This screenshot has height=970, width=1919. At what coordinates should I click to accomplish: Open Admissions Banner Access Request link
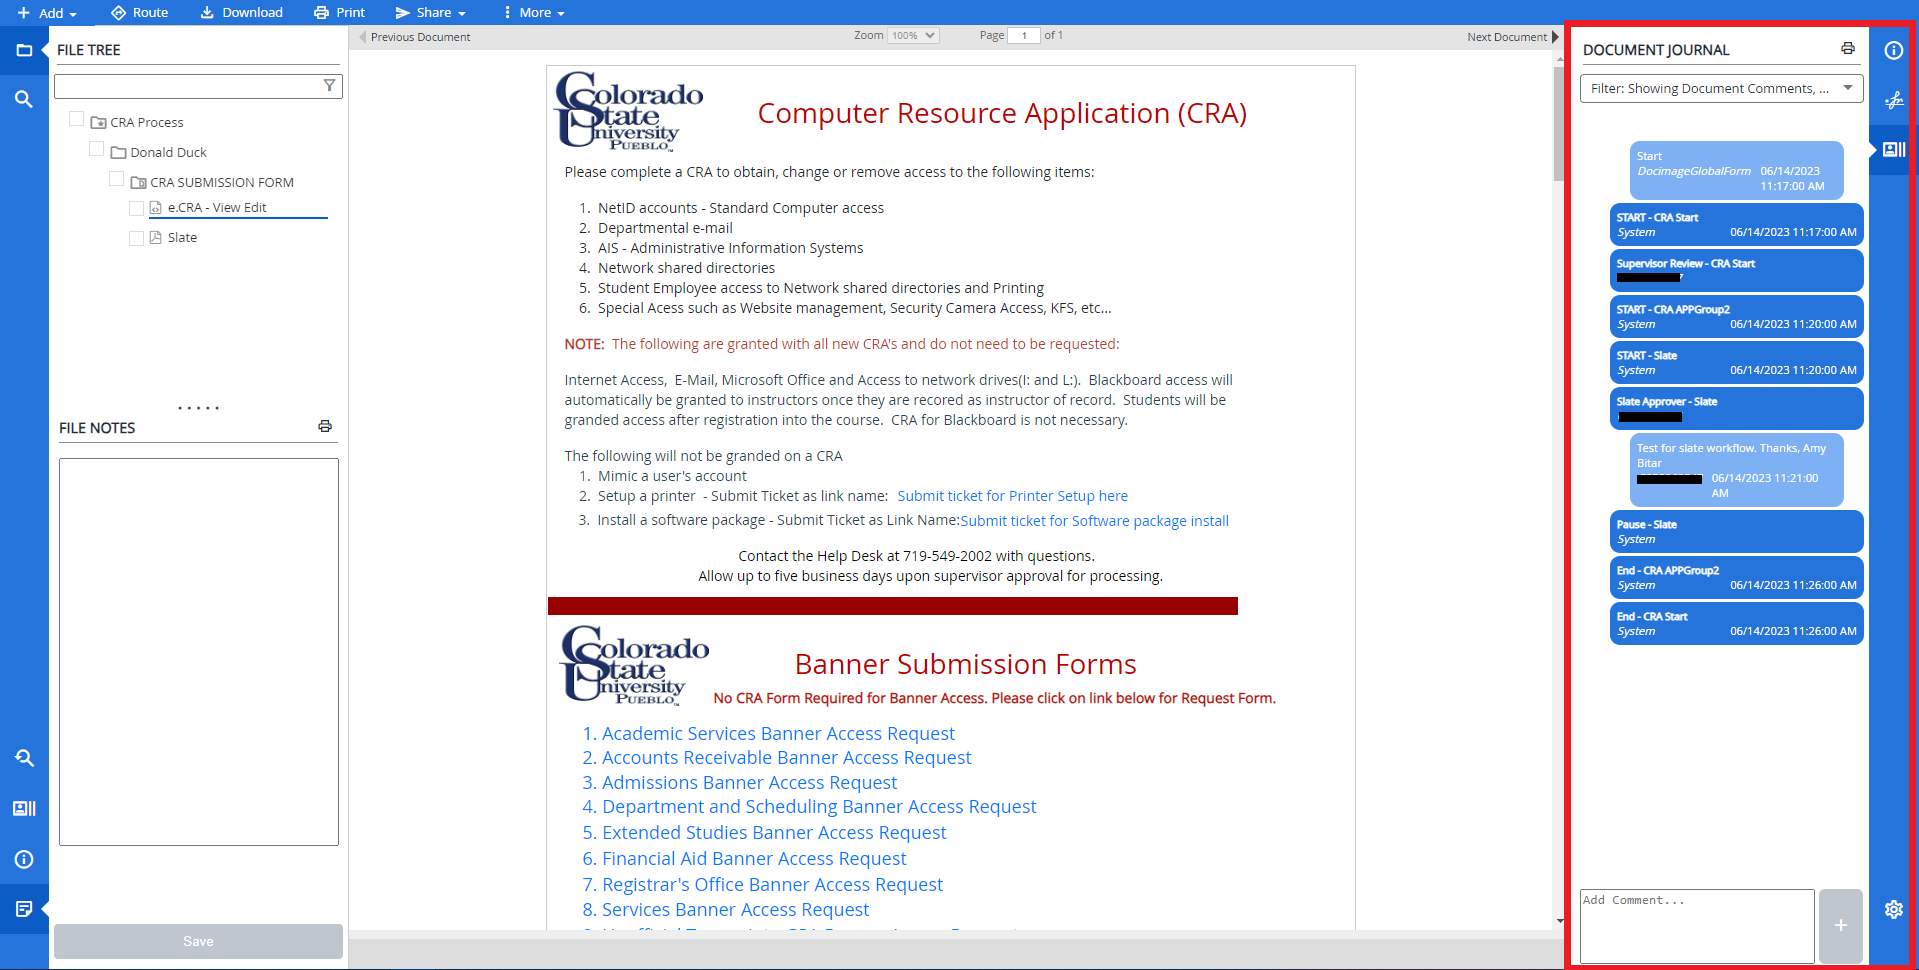749,783
